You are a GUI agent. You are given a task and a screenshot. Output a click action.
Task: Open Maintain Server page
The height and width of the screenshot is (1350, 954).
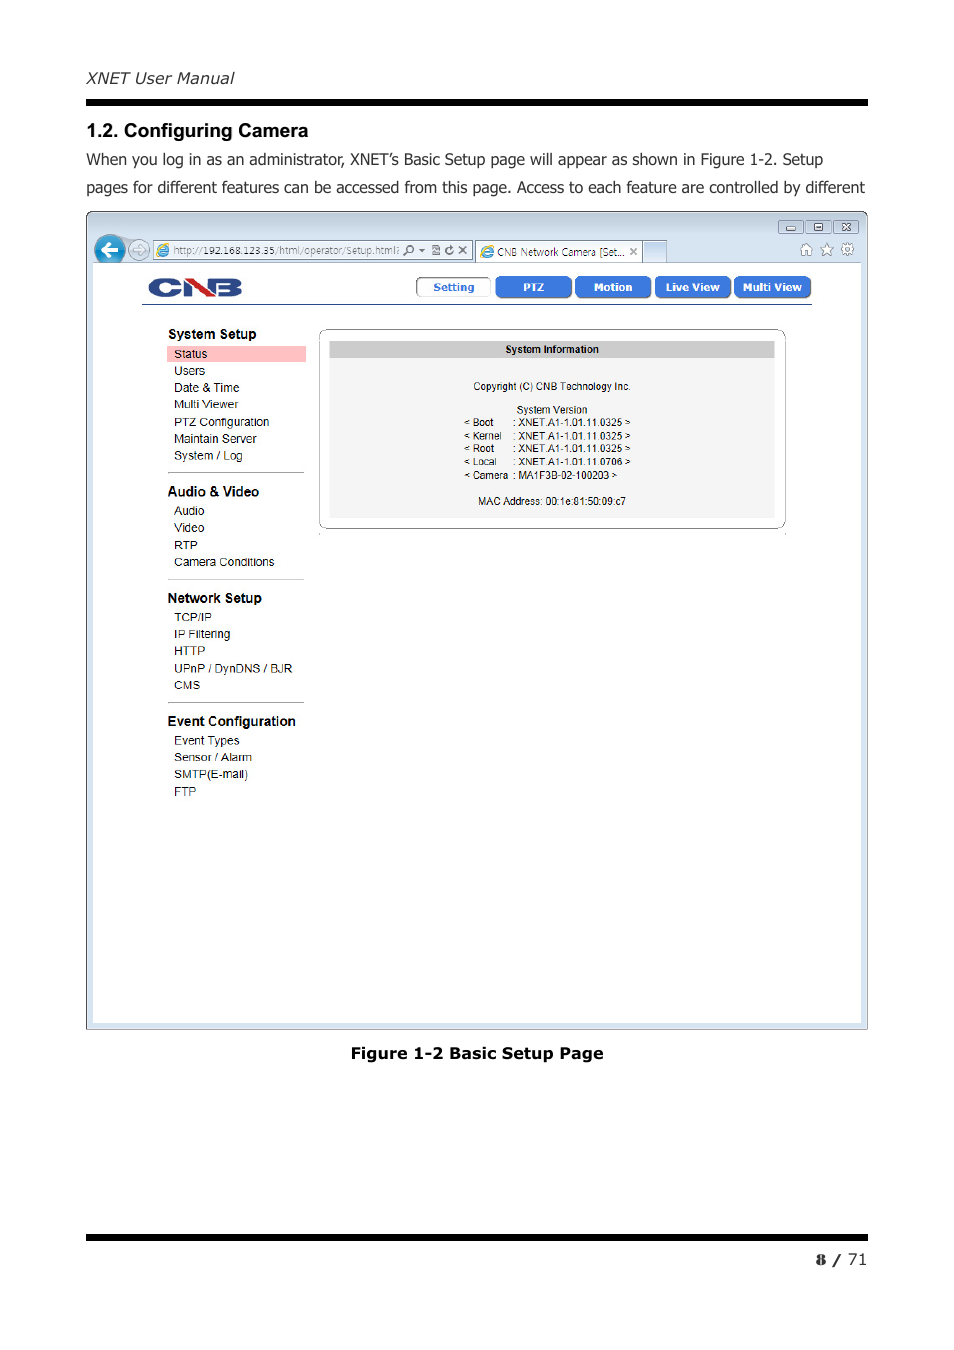pyautogui.click(x=215, y=439)
